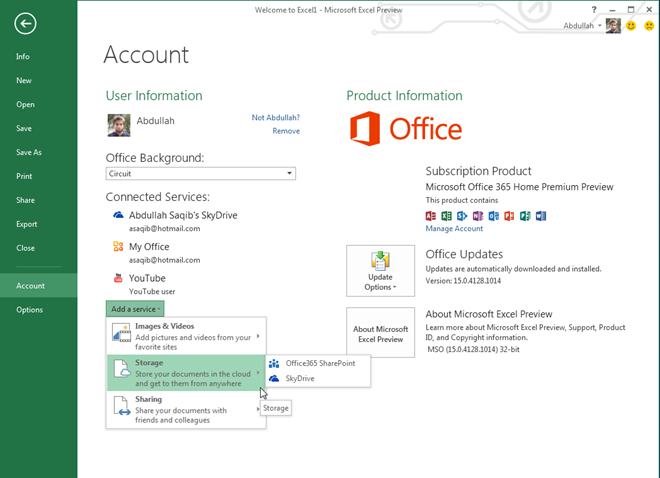660x478 pixels.
Task: Send a smile with the happy face icon
Action: (x=631, y=26)
